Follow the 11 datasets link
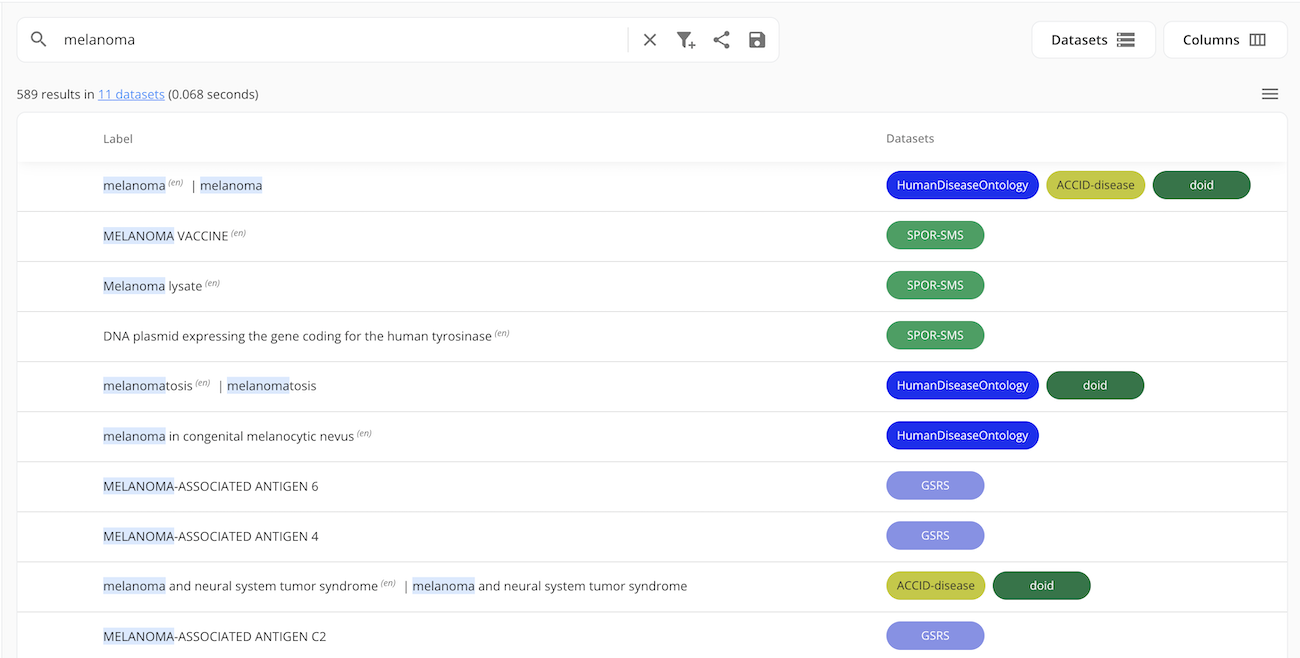The image size is (1300, 658). coord(131,95)
